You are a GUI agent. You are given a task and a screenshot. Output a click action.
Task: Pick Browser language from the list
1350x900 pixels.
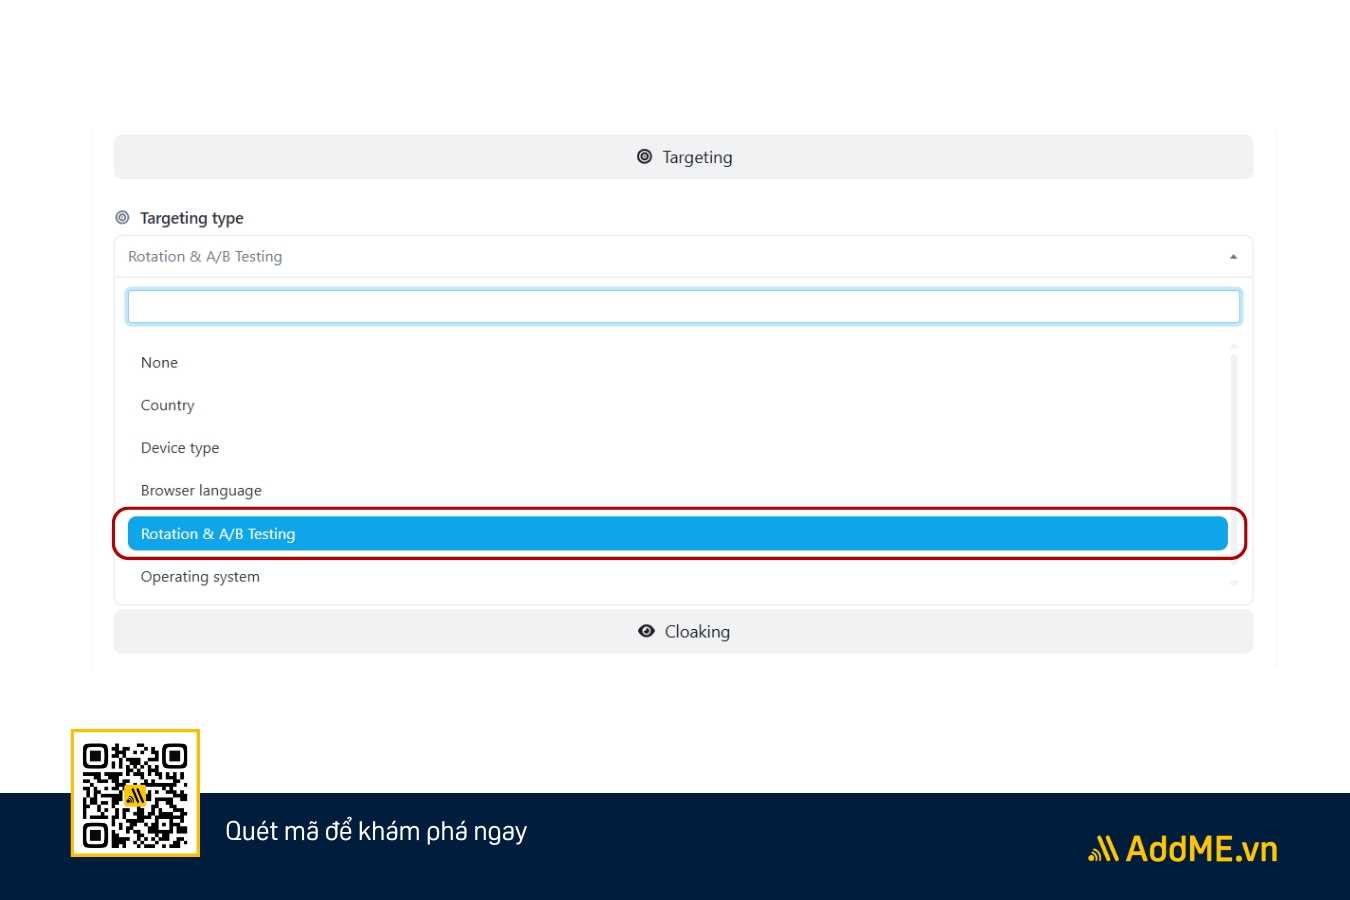pos(677,491)
